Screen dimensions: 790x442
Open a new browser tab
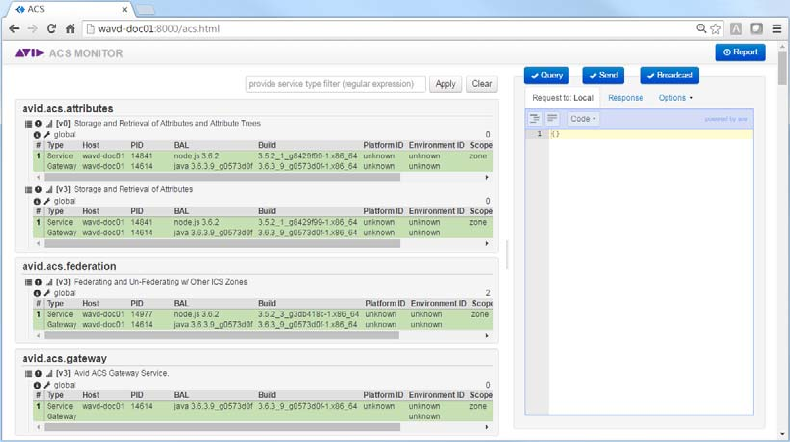pyautogui.click(x=145, y=10)
